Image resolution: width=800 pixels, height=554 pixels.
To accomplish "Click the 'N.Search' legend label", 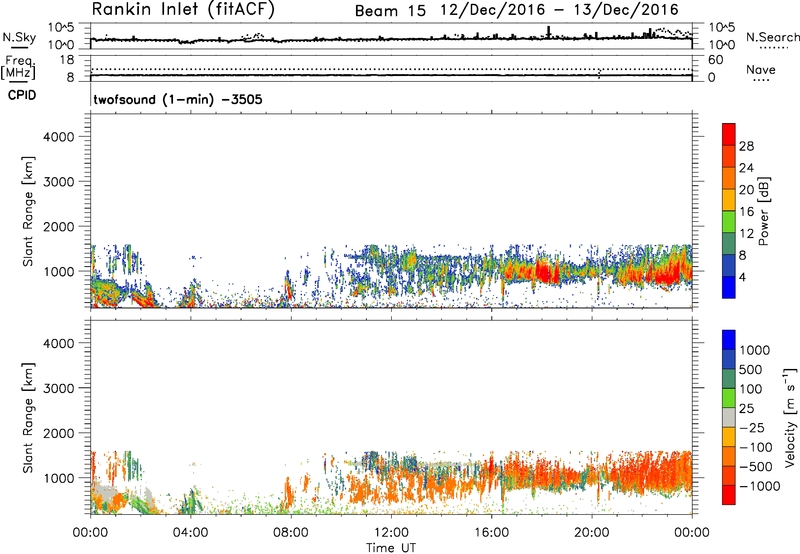I will (x=772, y=37).
